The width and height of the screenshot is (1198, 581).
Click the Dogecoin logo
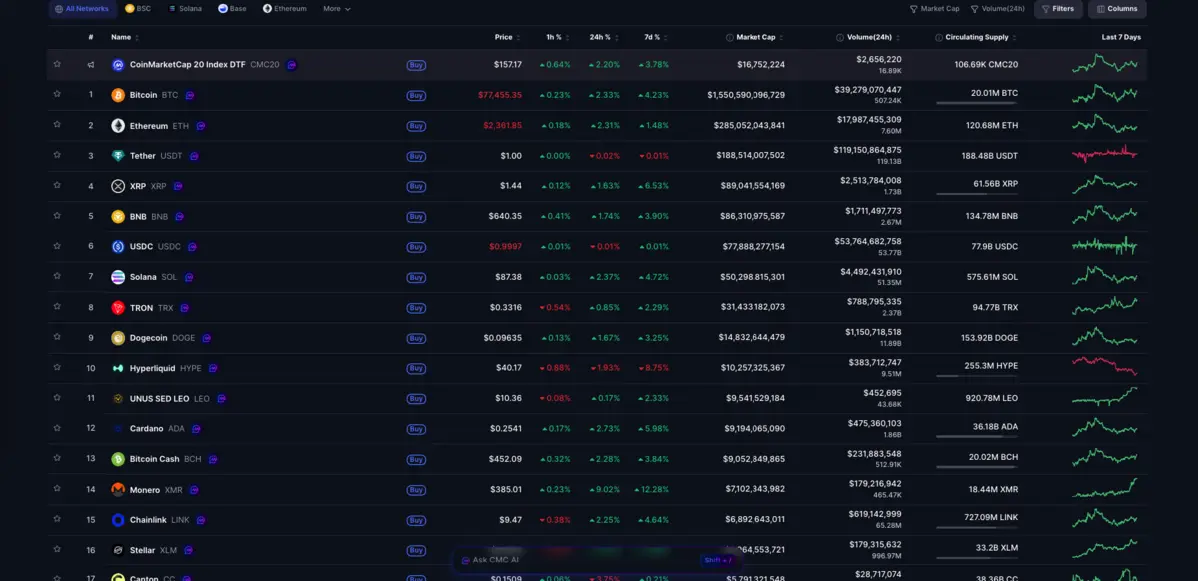(118, 338)
